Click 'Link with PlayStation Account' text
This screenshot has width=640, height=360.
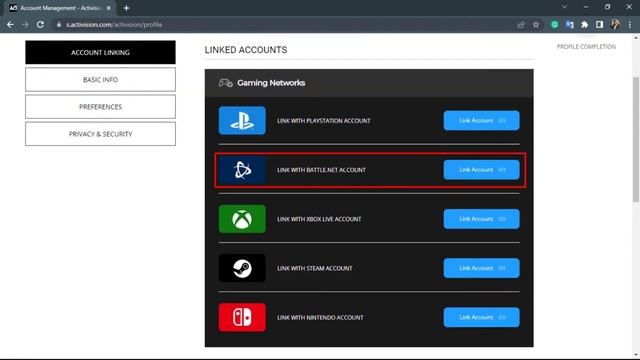(x=324, y=121)
